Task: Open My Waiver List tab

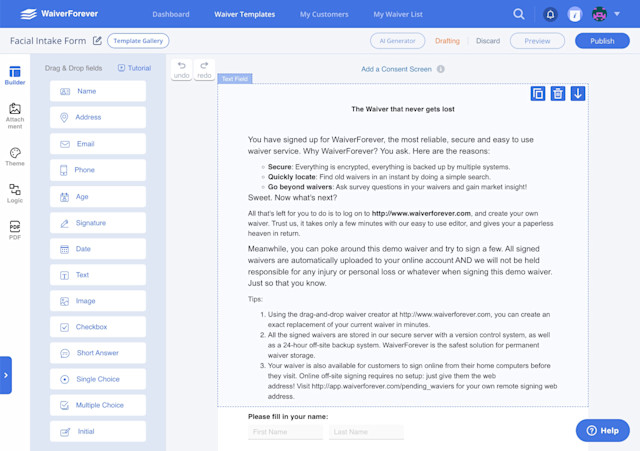Action: (398, 14)
